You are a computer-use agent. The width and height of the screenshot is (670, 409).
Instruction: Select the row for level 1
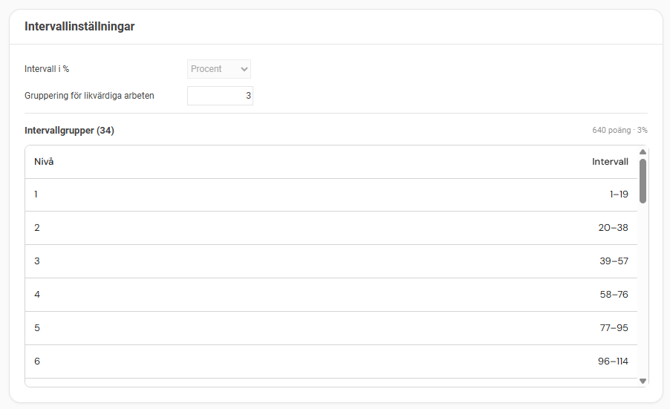[x=330, y=195]
